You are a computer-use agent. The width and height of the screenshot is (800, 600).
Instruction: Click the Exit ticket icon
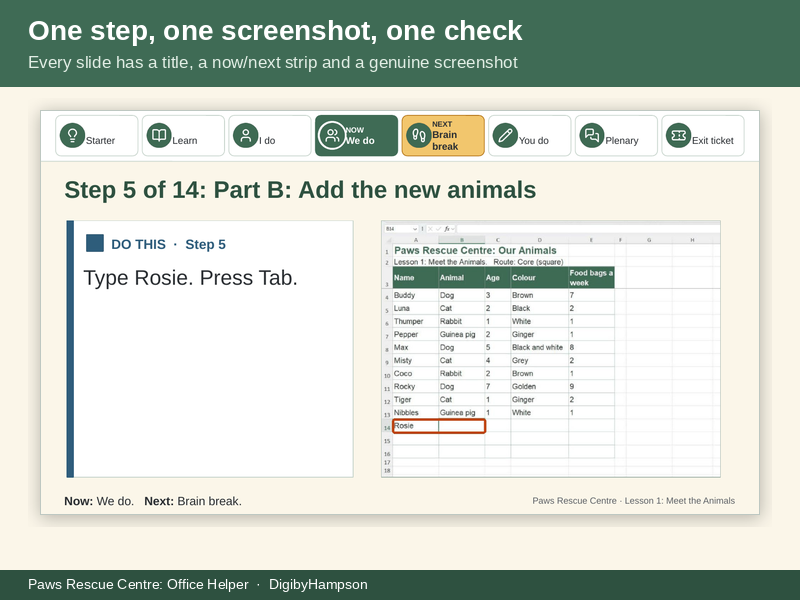click(679, 135)
